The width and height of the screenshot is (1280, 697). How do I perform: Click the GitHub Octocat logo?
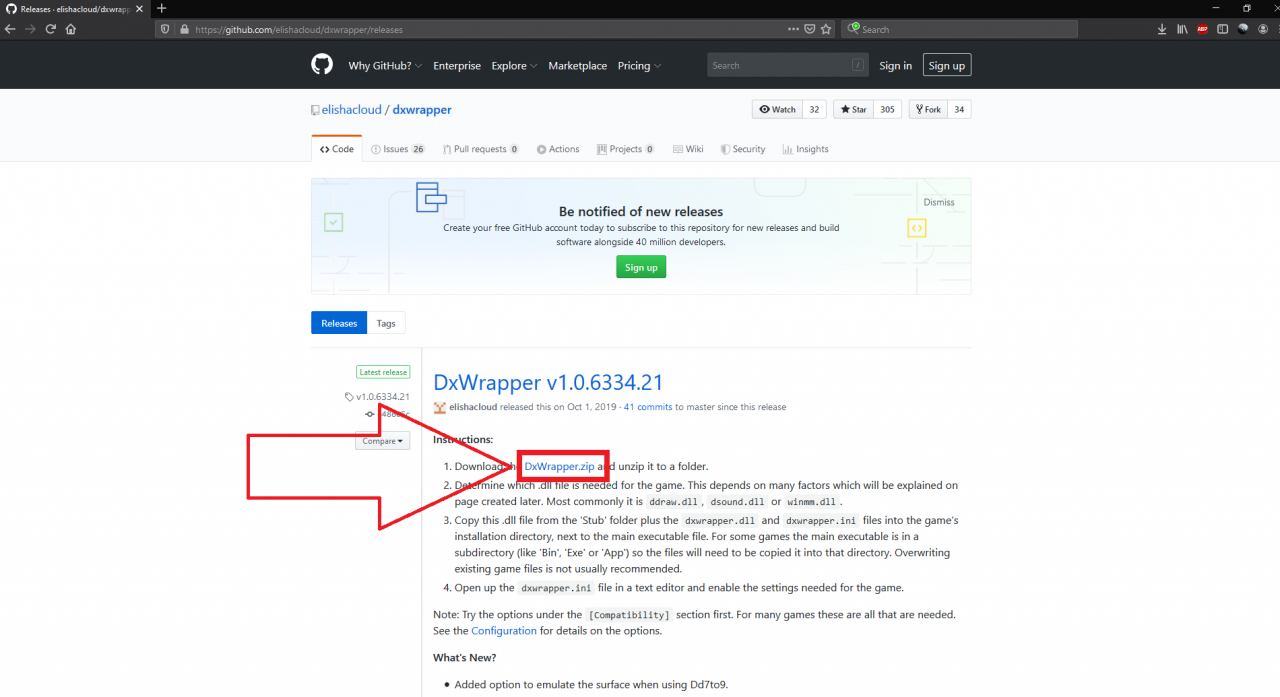point(321,66)
